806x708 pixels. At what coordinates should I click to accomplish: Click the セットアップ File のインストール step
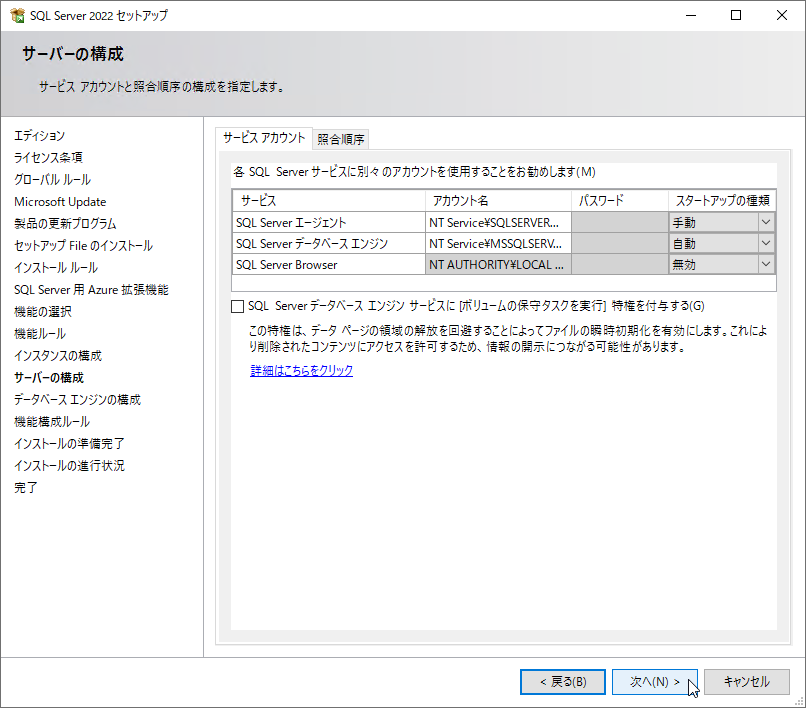[83, 246]
